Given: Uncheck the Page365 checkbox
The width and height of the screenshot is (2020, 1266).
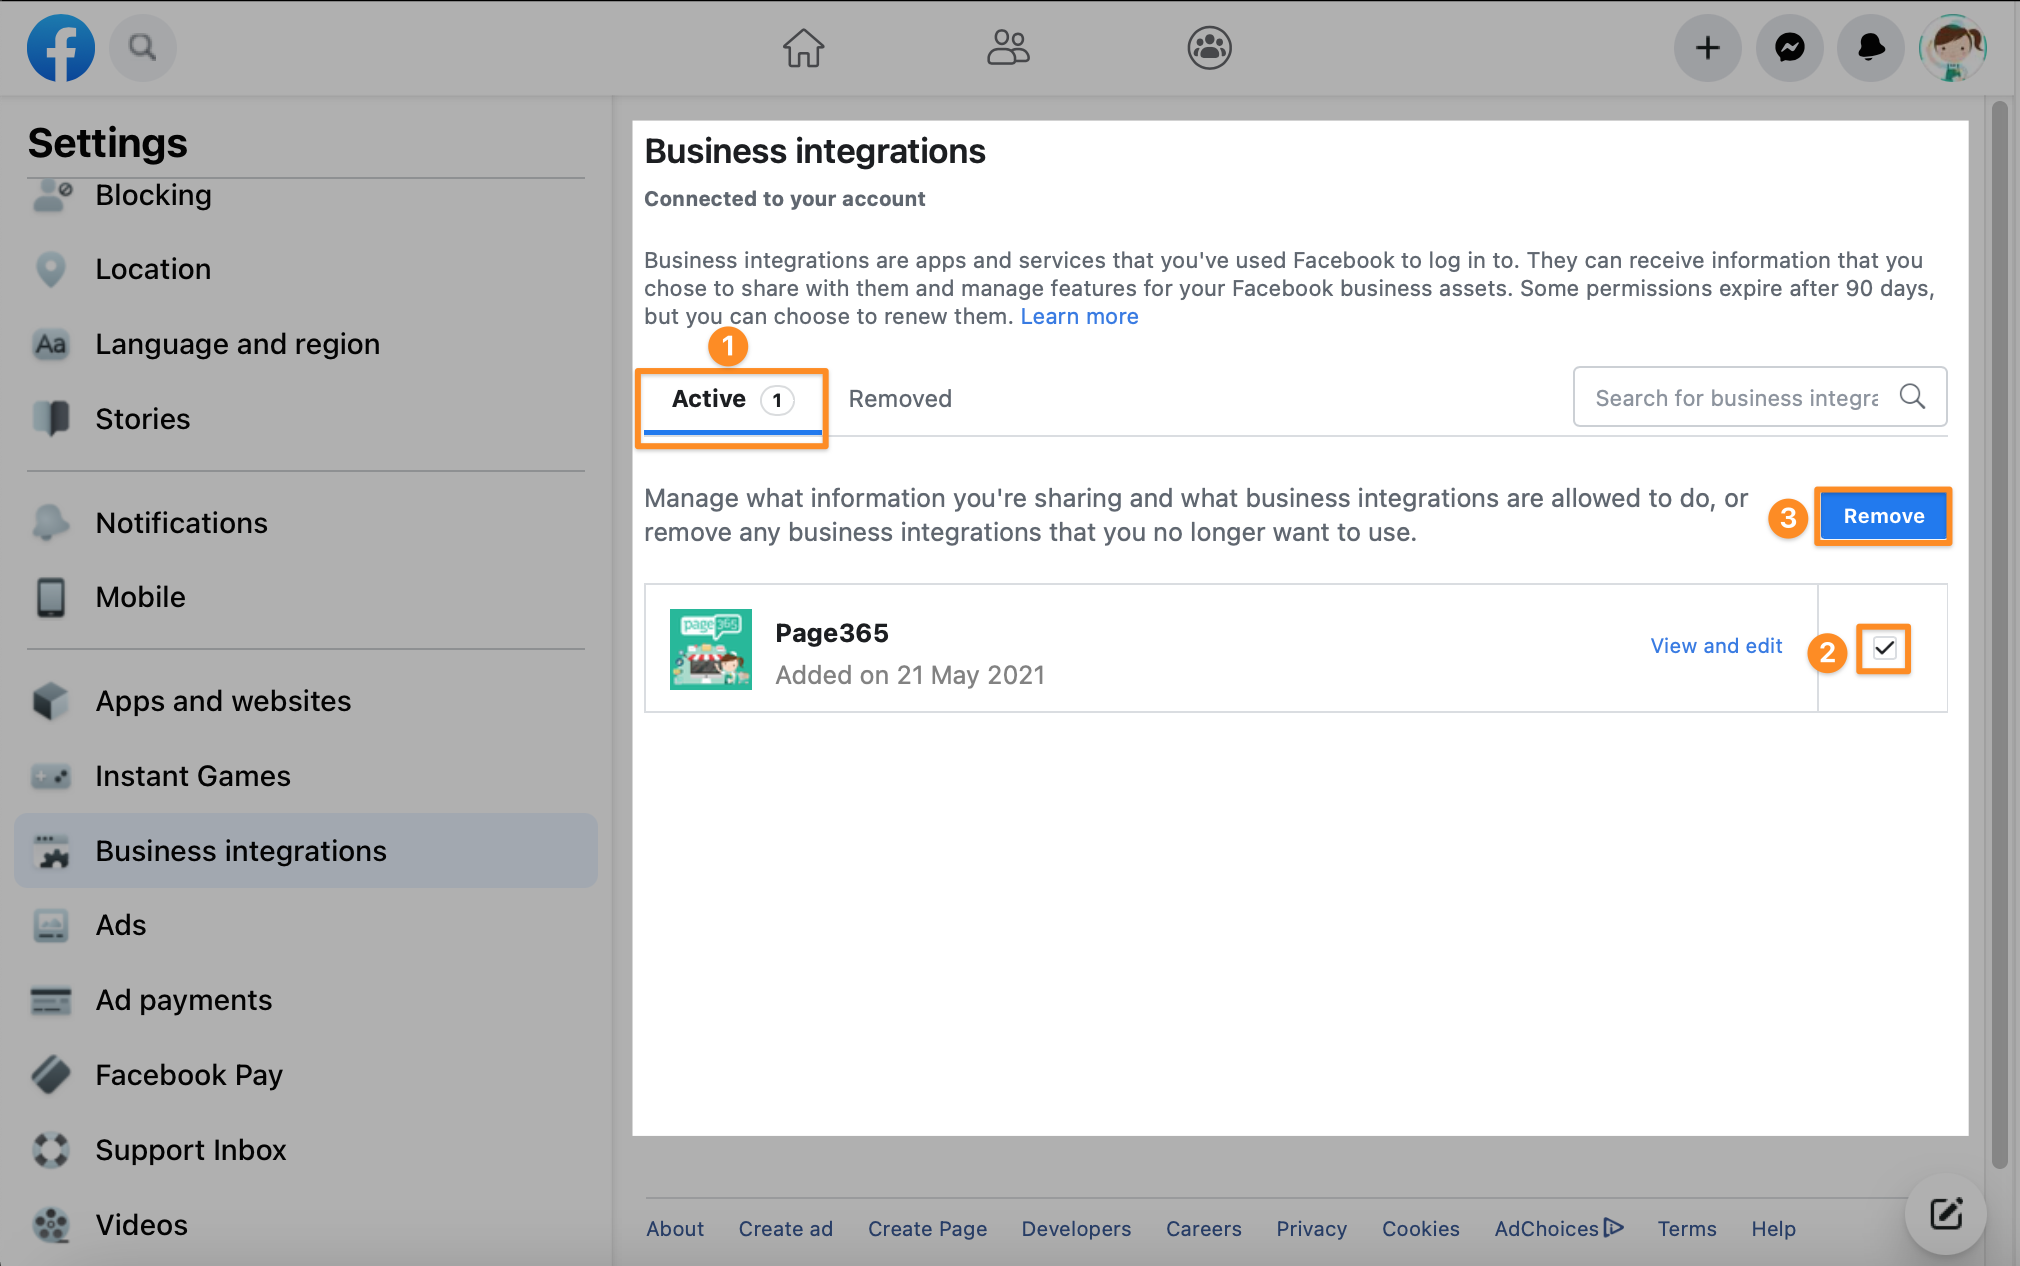Looking at the screenshot, I should coord(1884,648).
